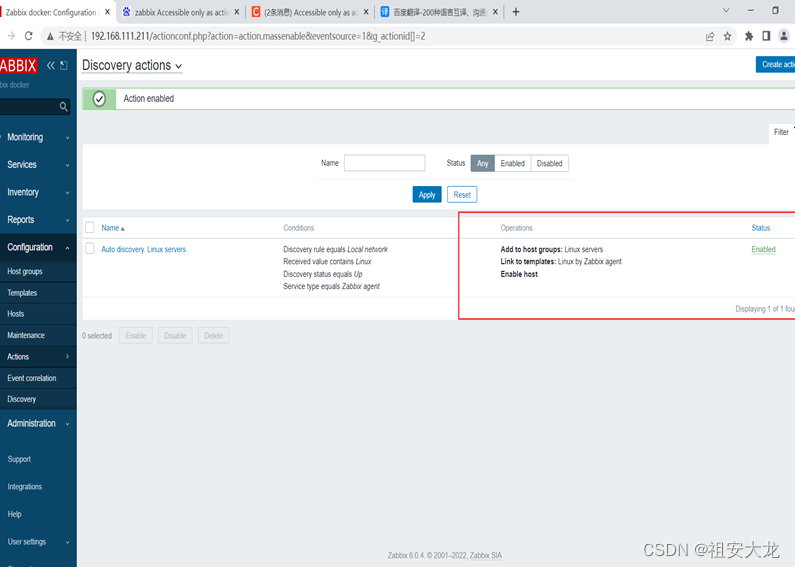The width and height of the screenshot is (795, 568).
Task: Open the browser side panel icon
Action: (766, 36)
